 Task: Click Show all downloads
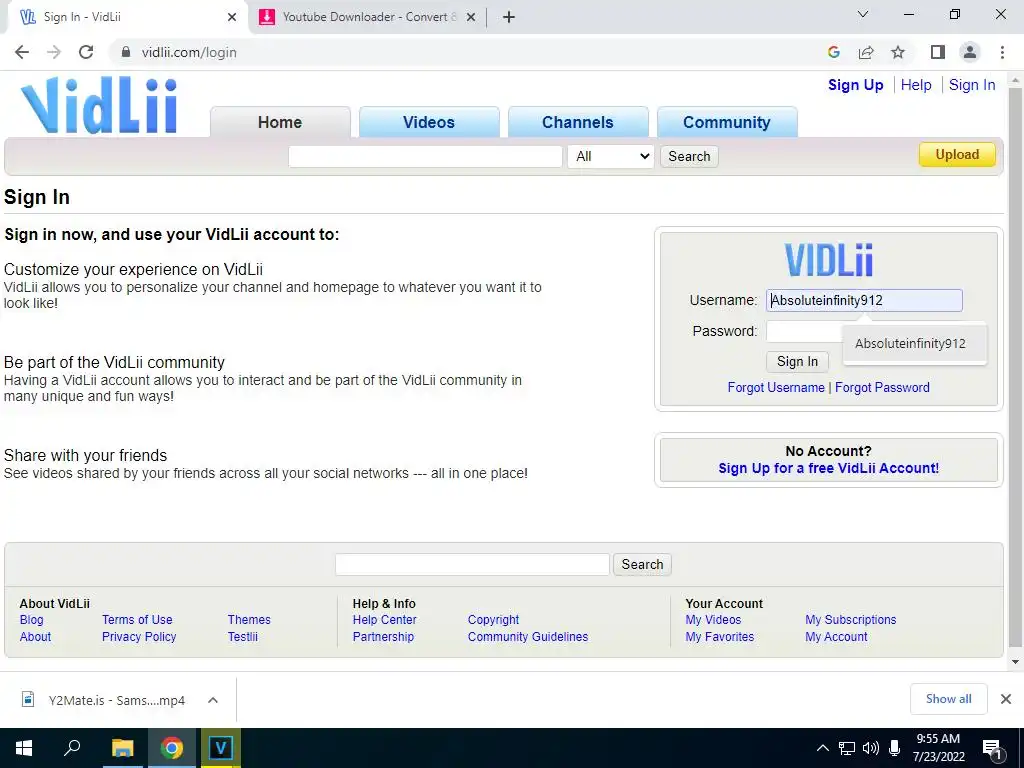(948, 699)
